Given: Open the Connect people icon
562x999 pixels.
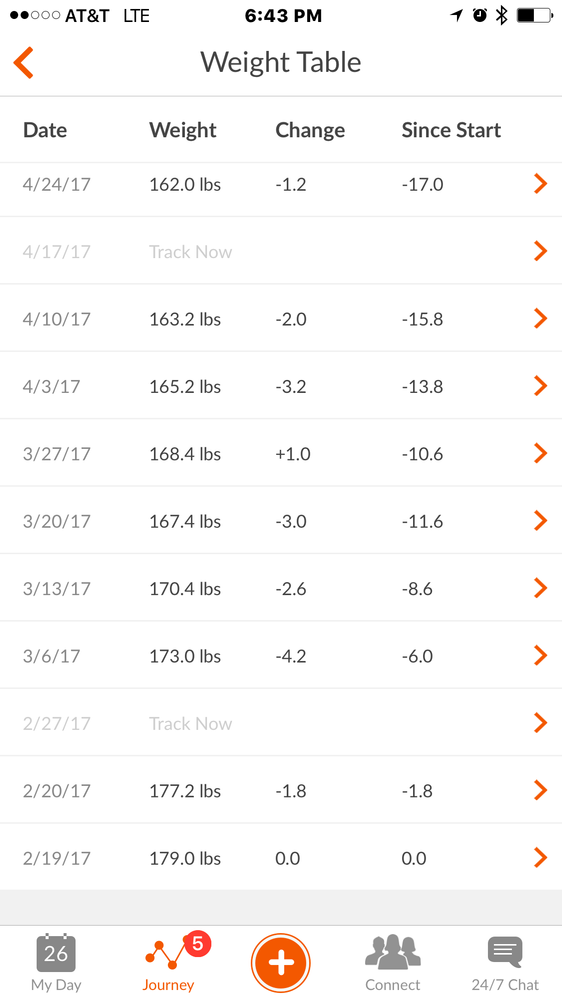Looking at the screenshot, I should click(x=393, y=952).
